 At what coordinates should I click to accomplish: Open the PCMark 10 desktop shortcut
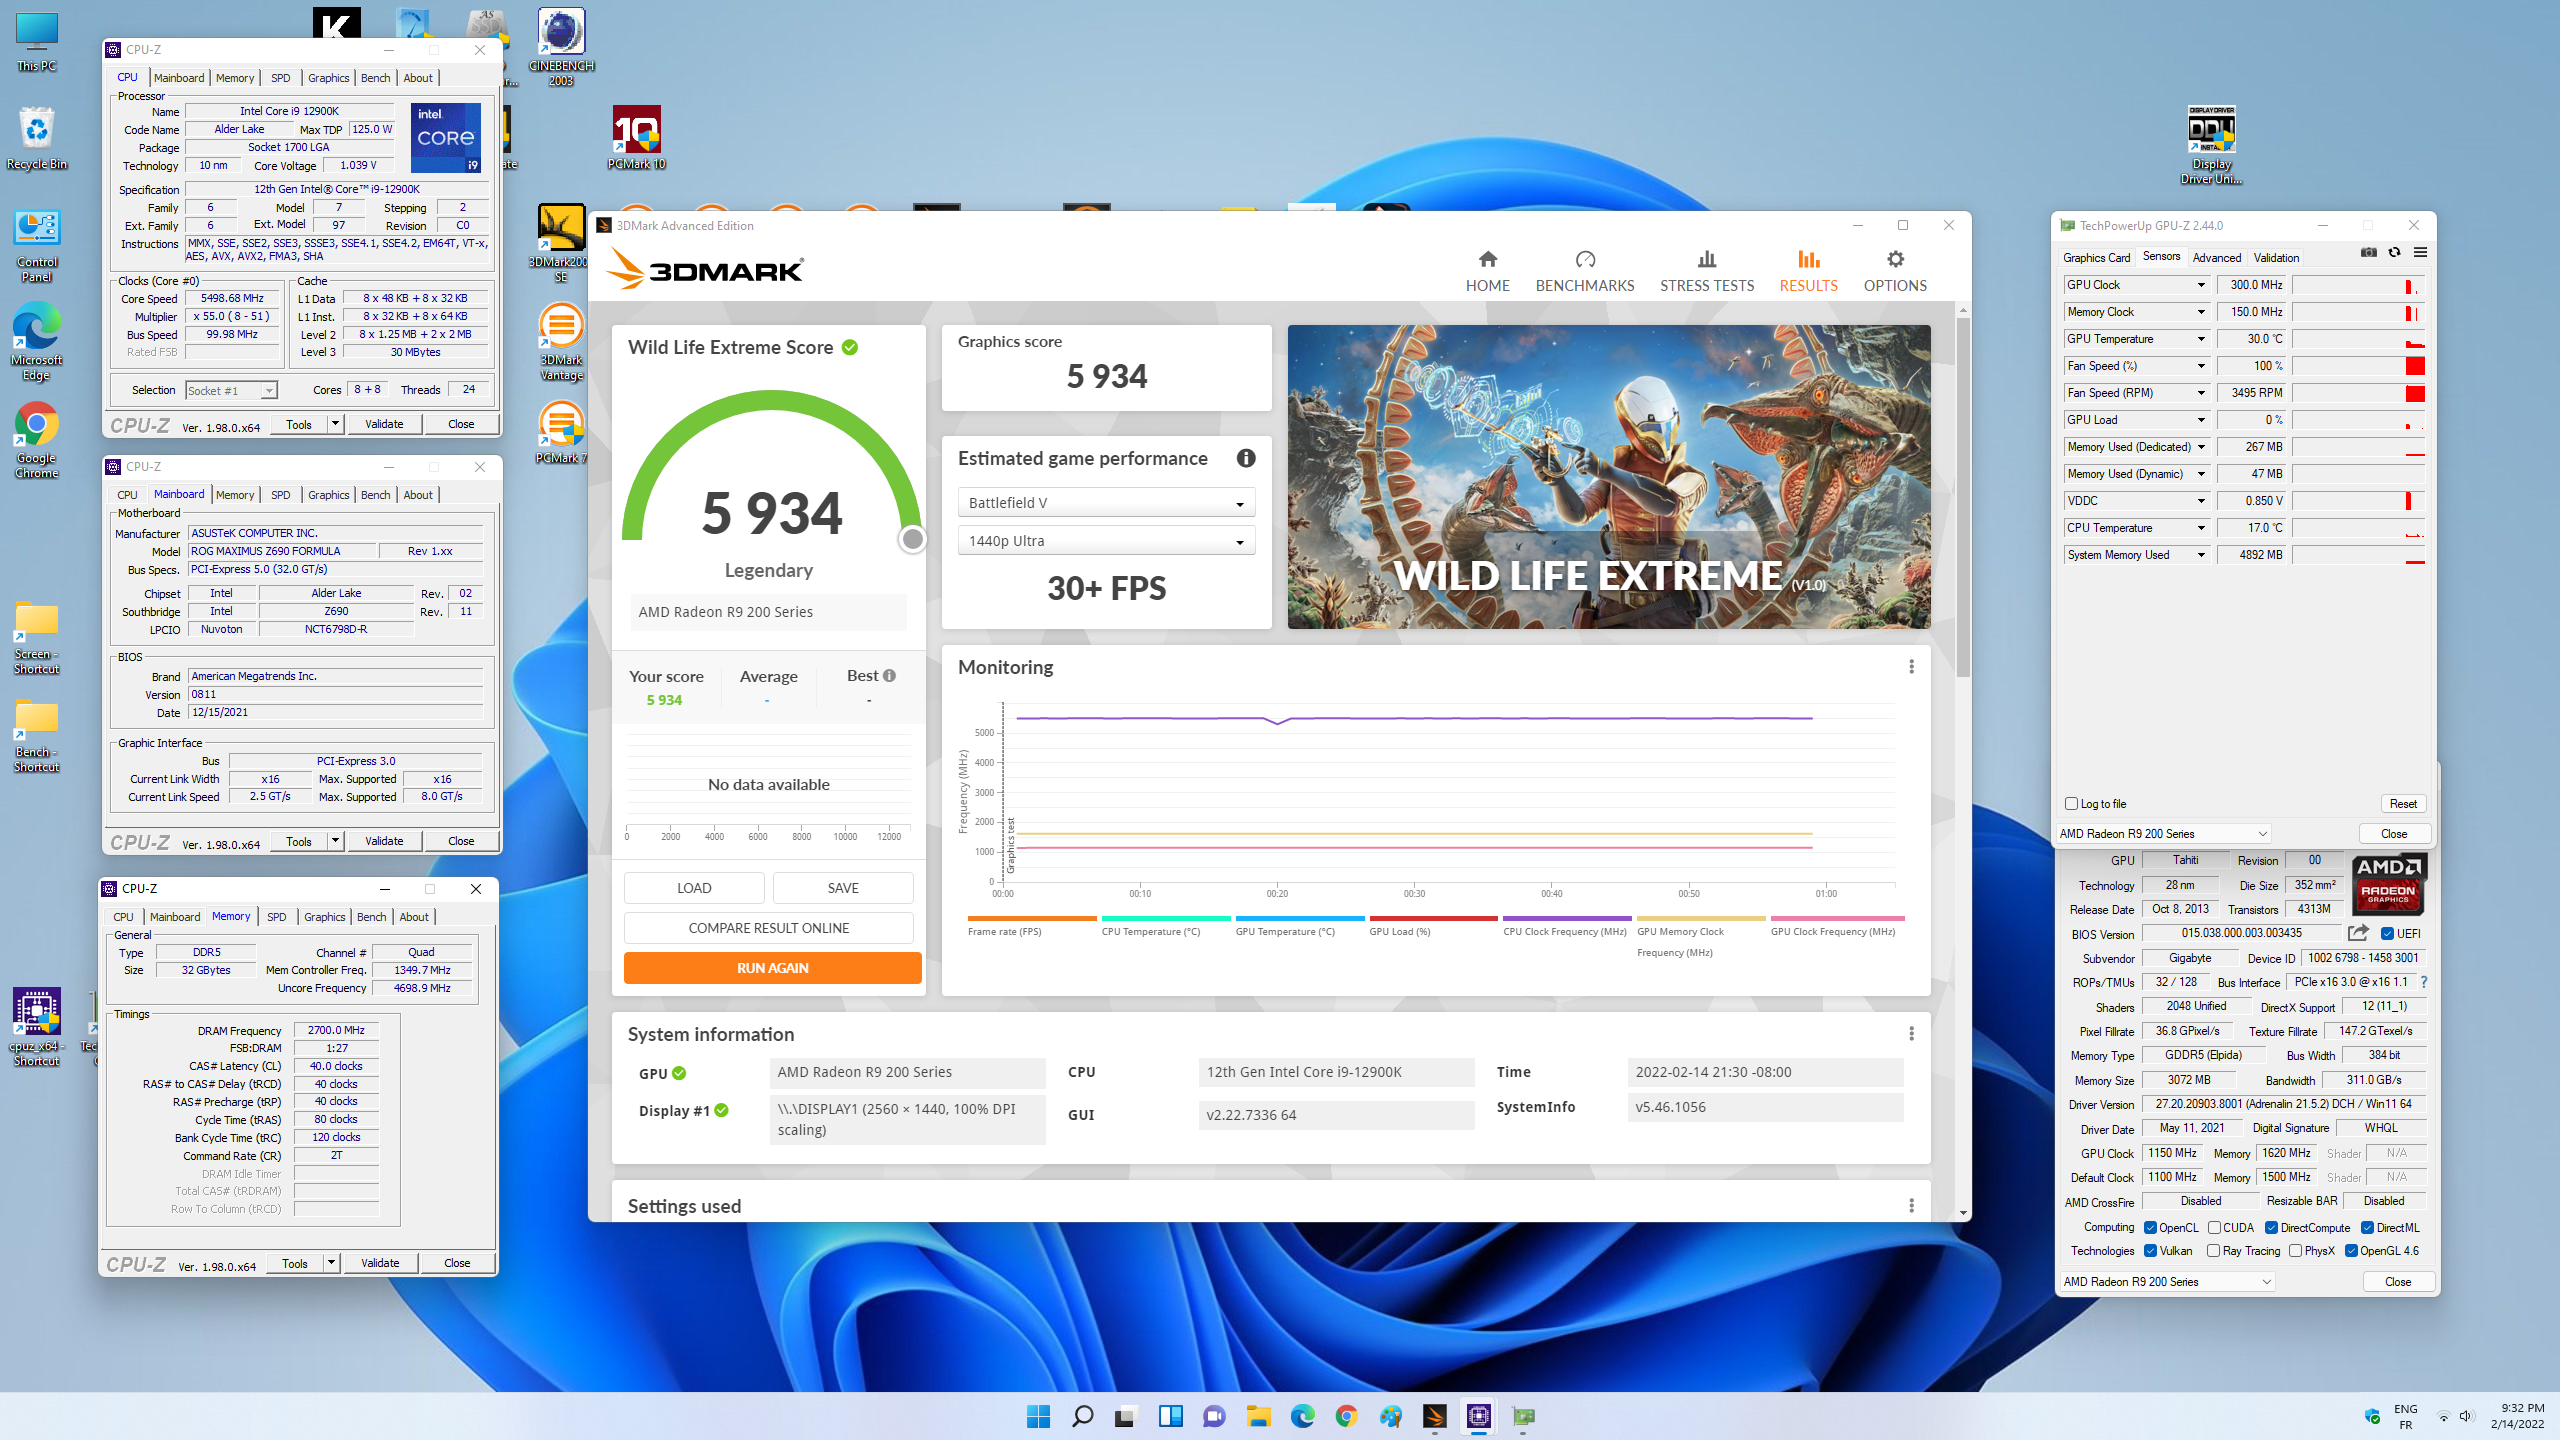pos(636,139)
